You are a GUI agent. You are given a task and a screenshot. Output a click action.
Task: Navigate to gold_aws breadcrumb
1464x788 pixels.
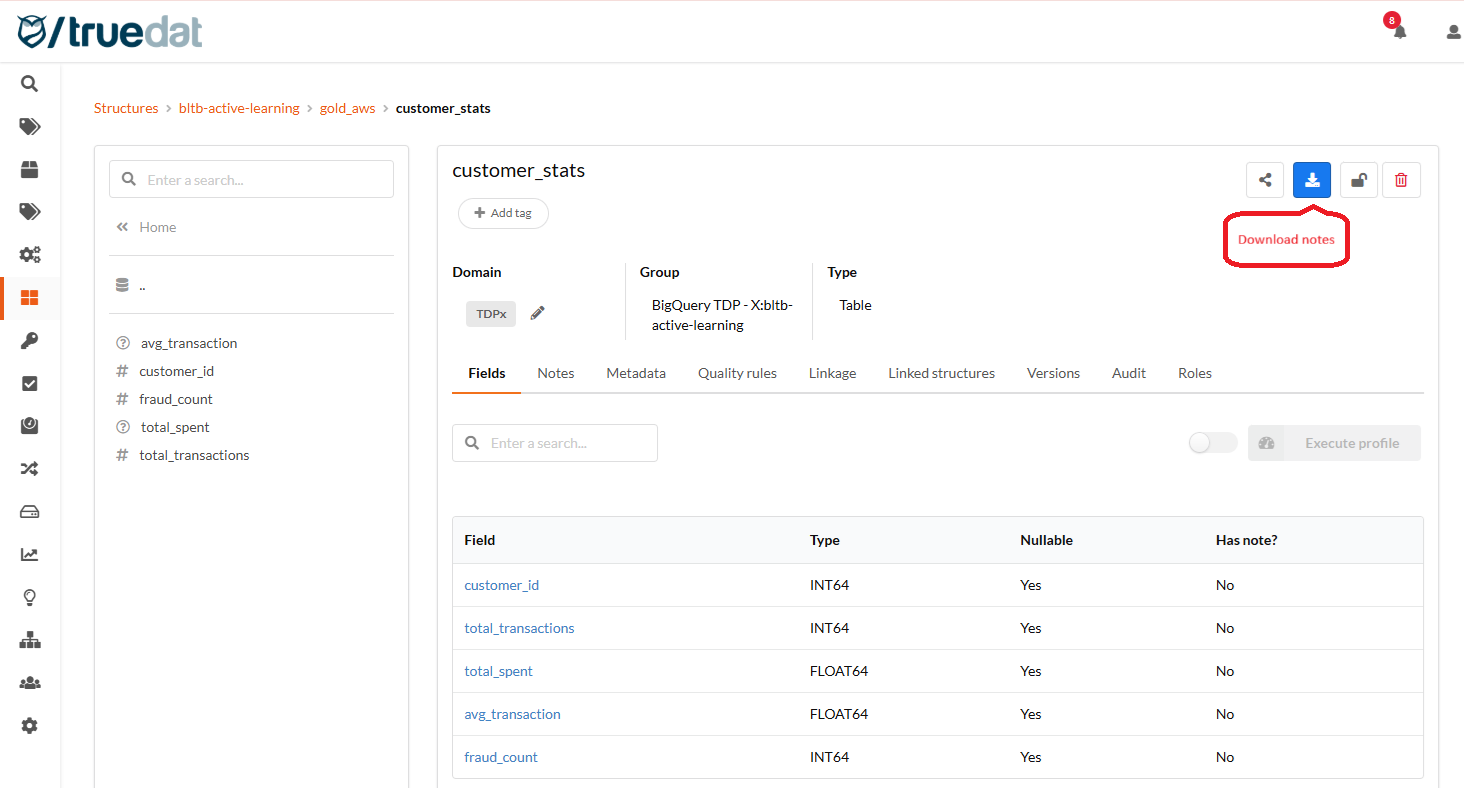347,108
